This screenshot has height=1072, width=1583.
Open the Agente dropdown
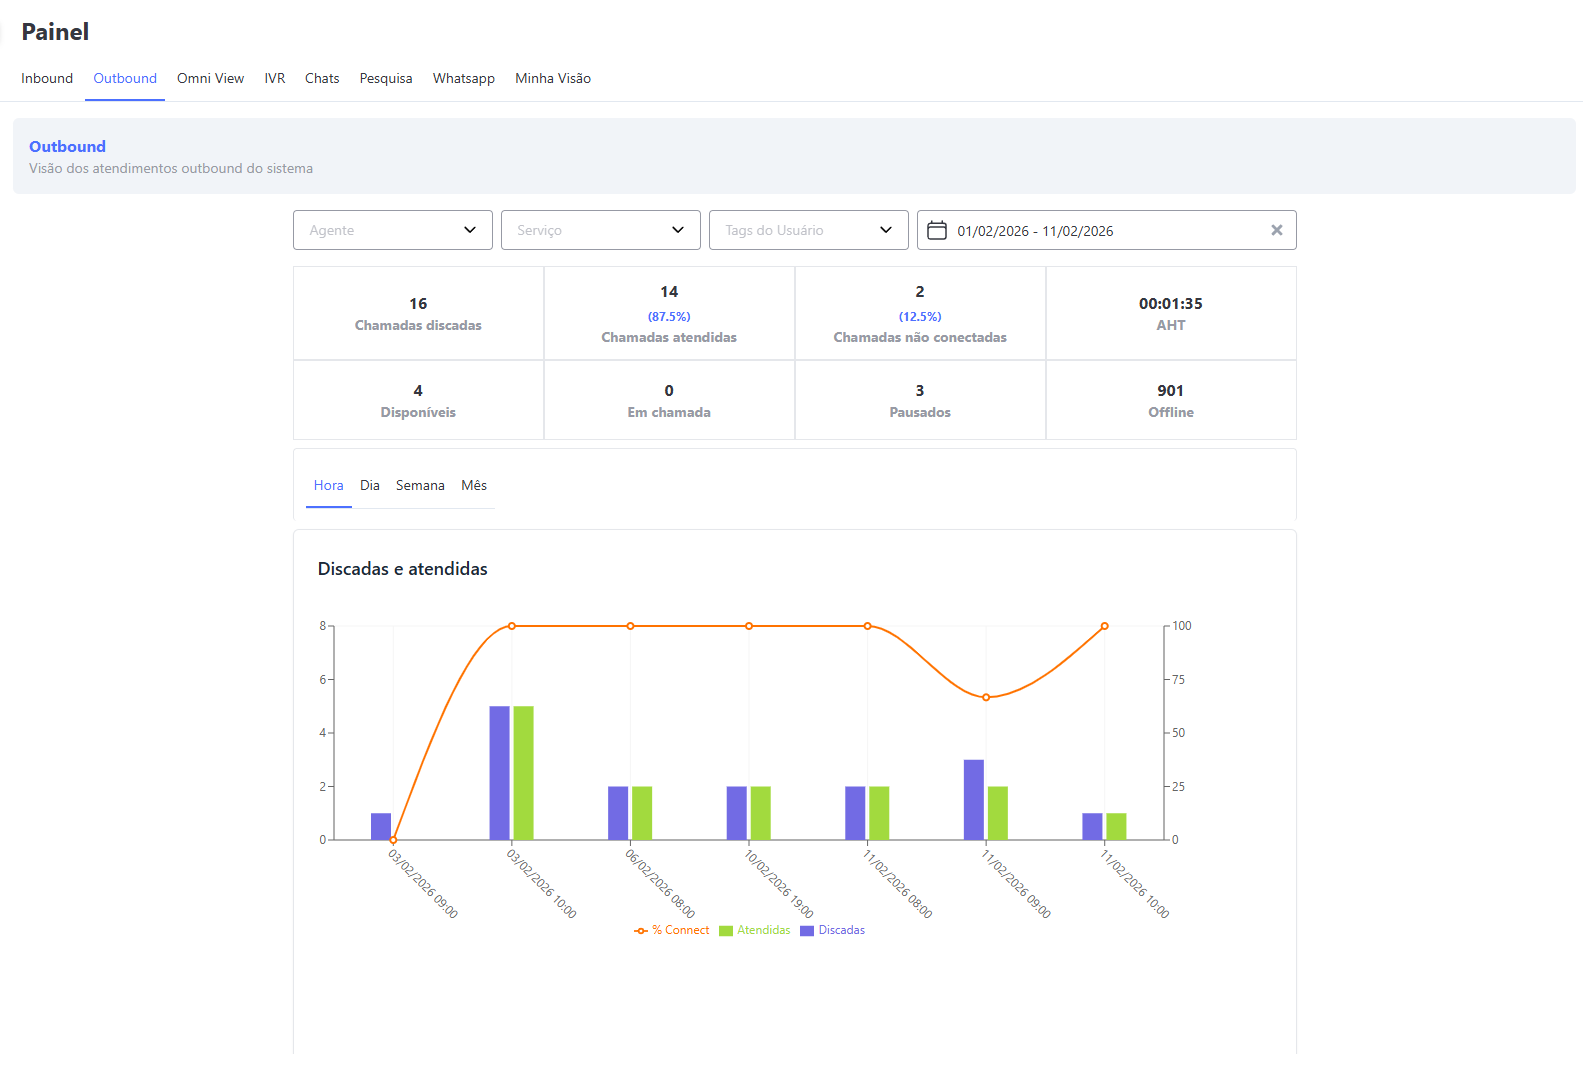point(392,230)
